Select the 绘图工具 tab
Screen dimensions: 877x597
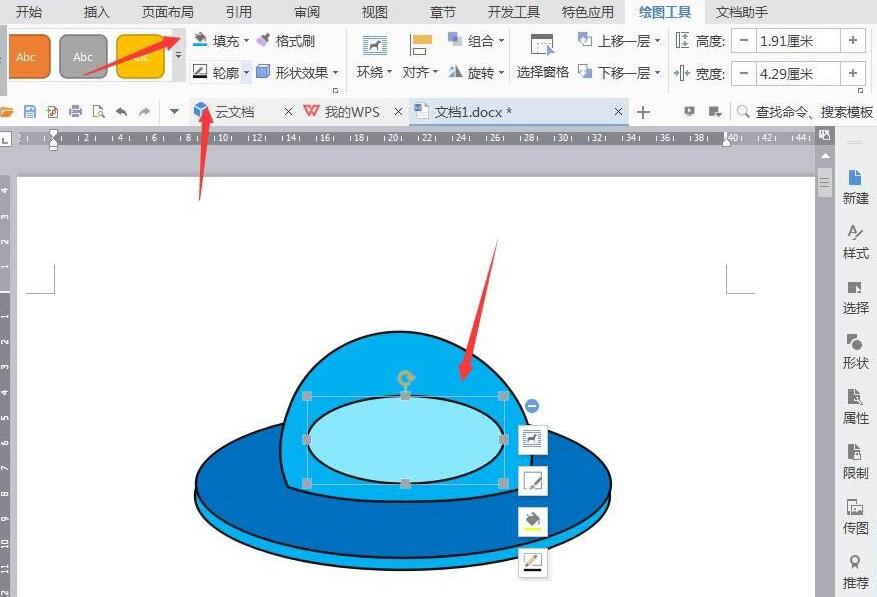pyautogui.click(x=664, y=12)
